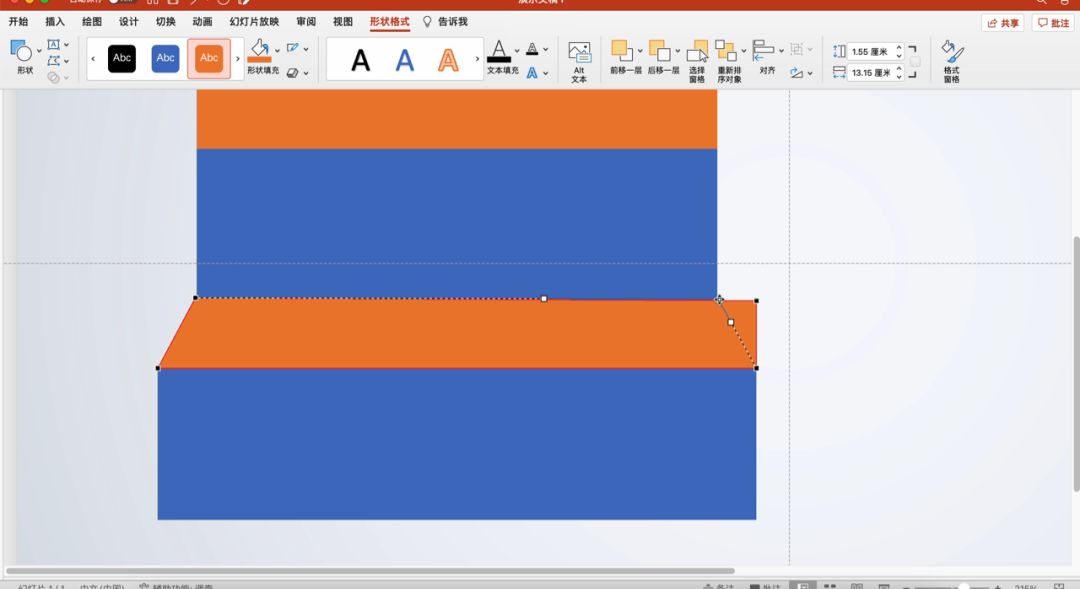
Task: Toggle the lock aspect ratio checkbox
Action: click(915, 62)
